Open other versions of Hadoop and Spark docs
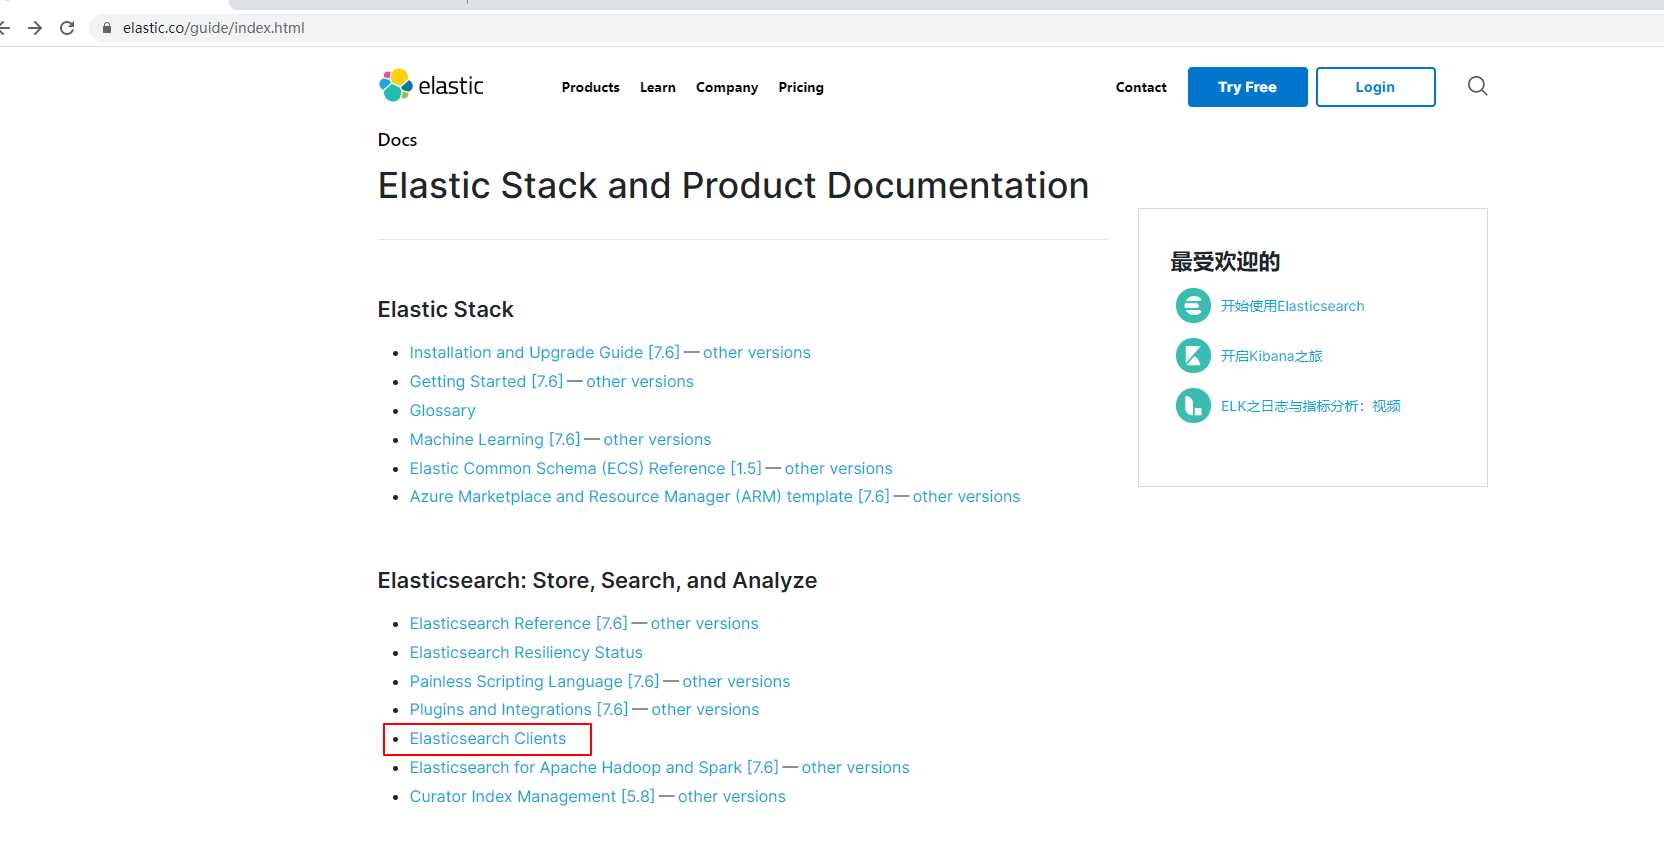 pyautogui.click(x=855, y=767)
